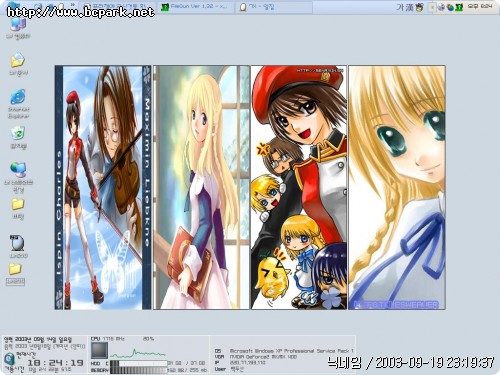The width and height of the screenshot is (500, 375).
Task: Click the taskbar clock time
Action: (x=480, y=7)
